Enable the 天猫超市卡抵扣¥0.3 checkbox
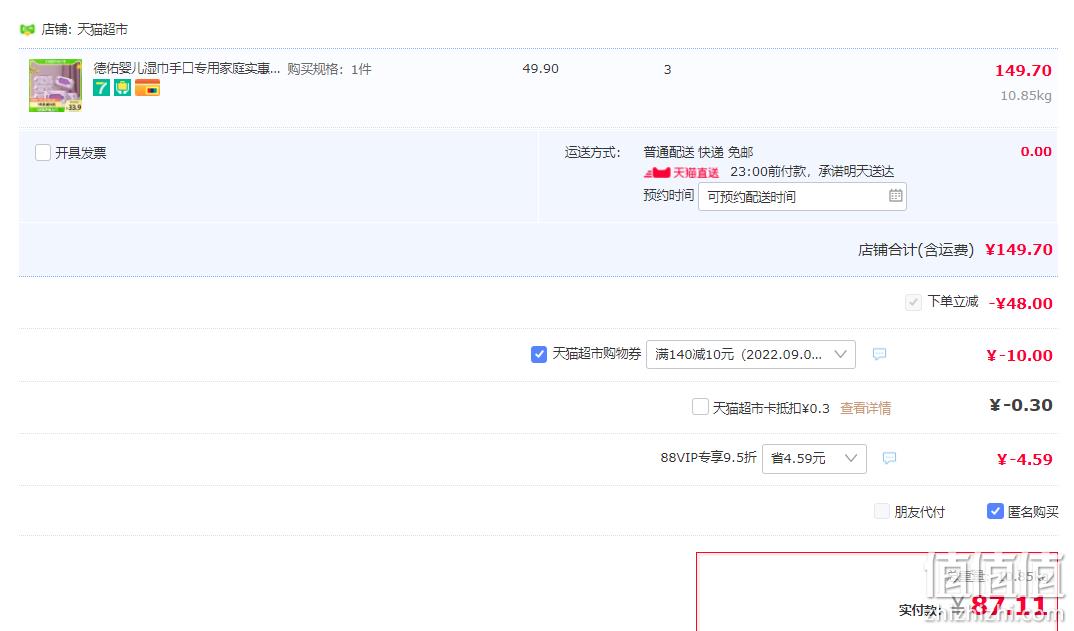 point(700,407)
